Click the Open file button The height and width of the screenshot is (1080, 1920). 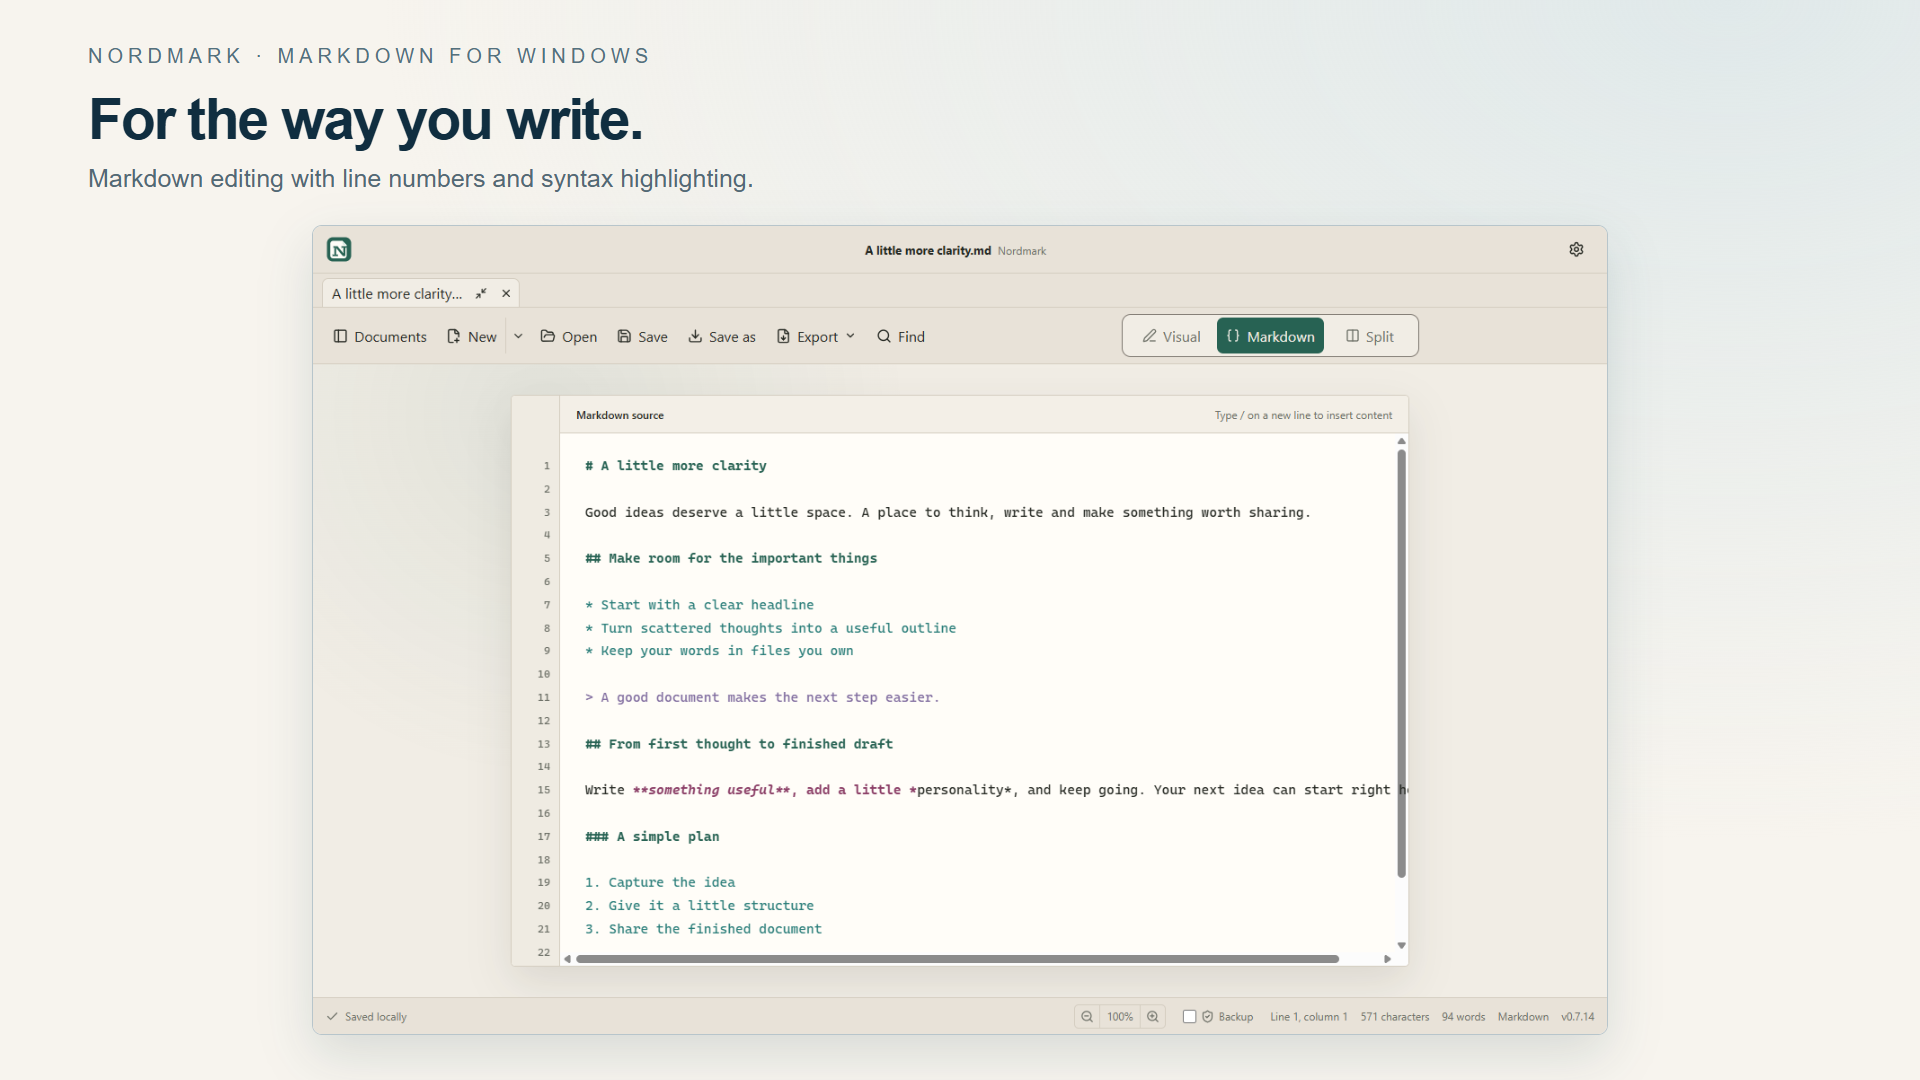569,337
